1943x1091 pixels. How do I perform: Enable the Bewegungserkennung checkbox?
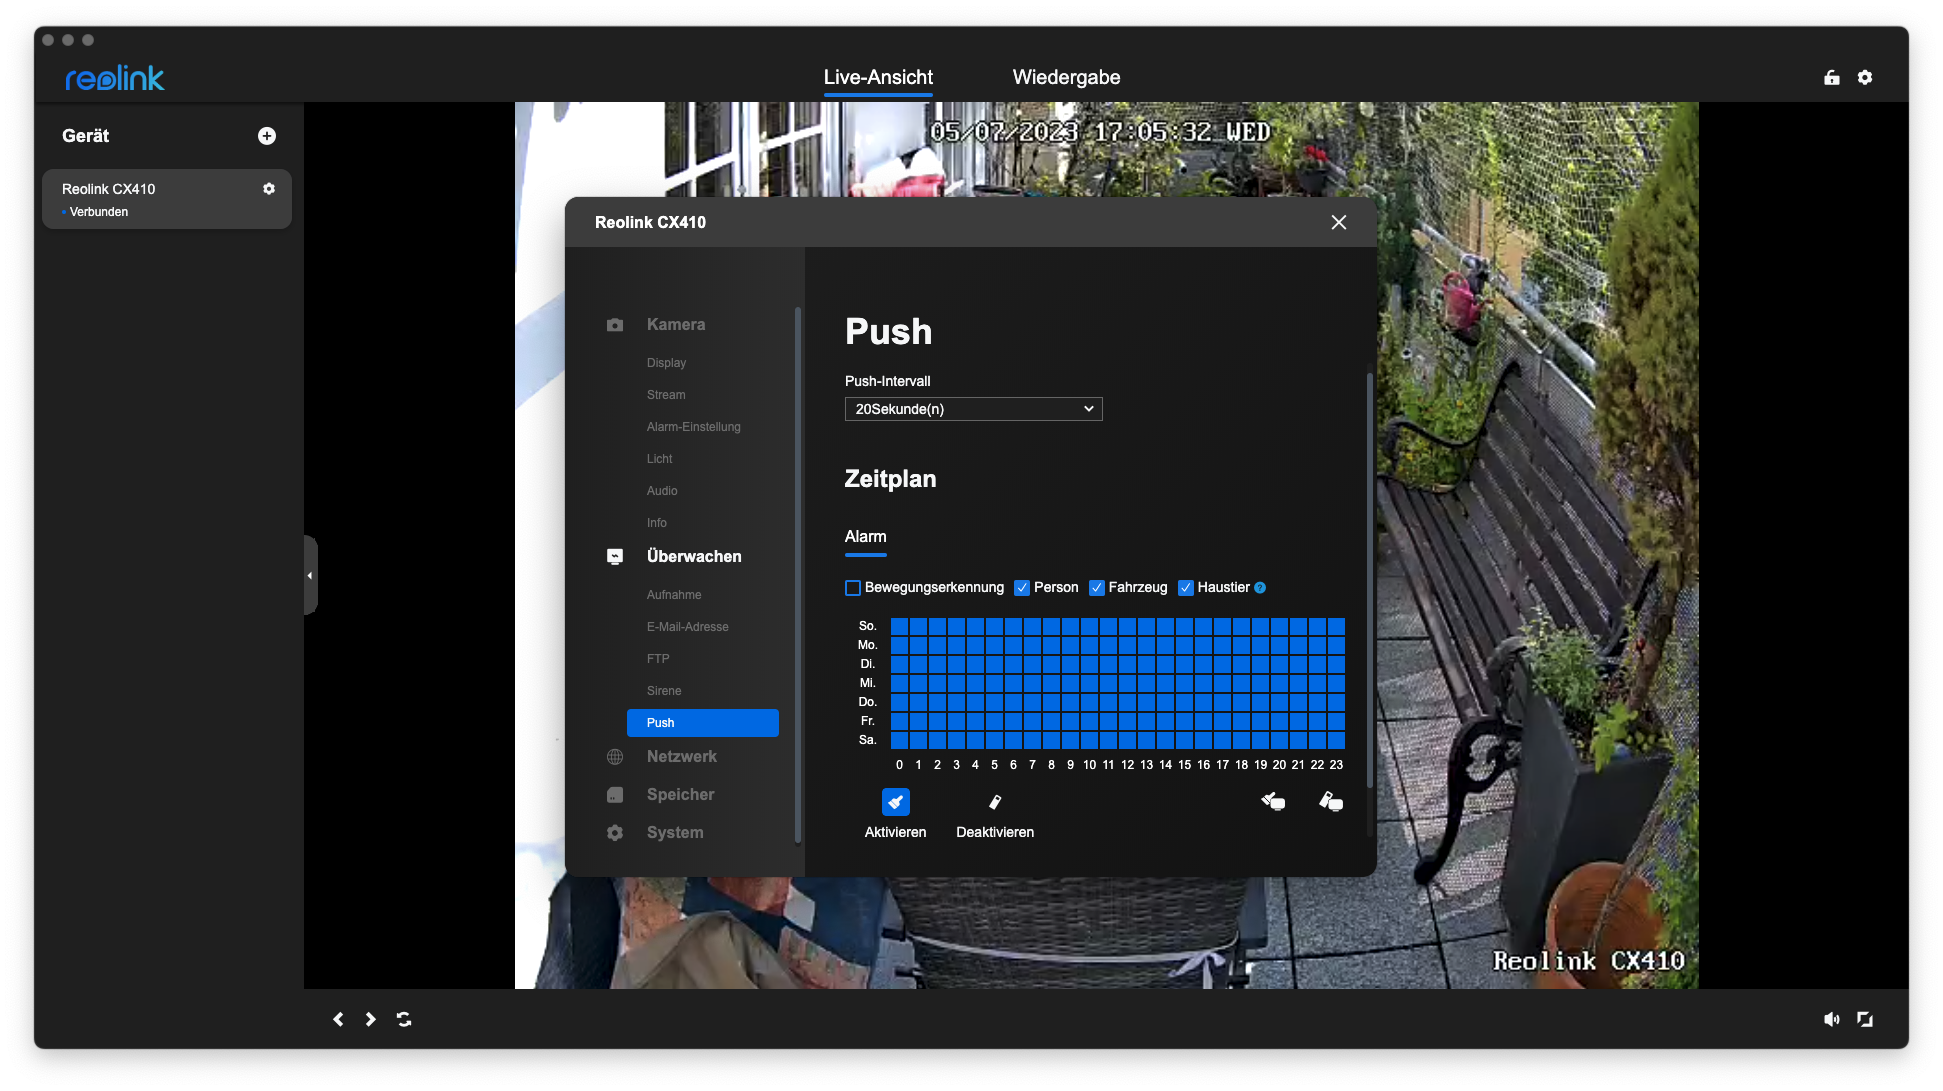pyautogui.click(x=853, y=588)
